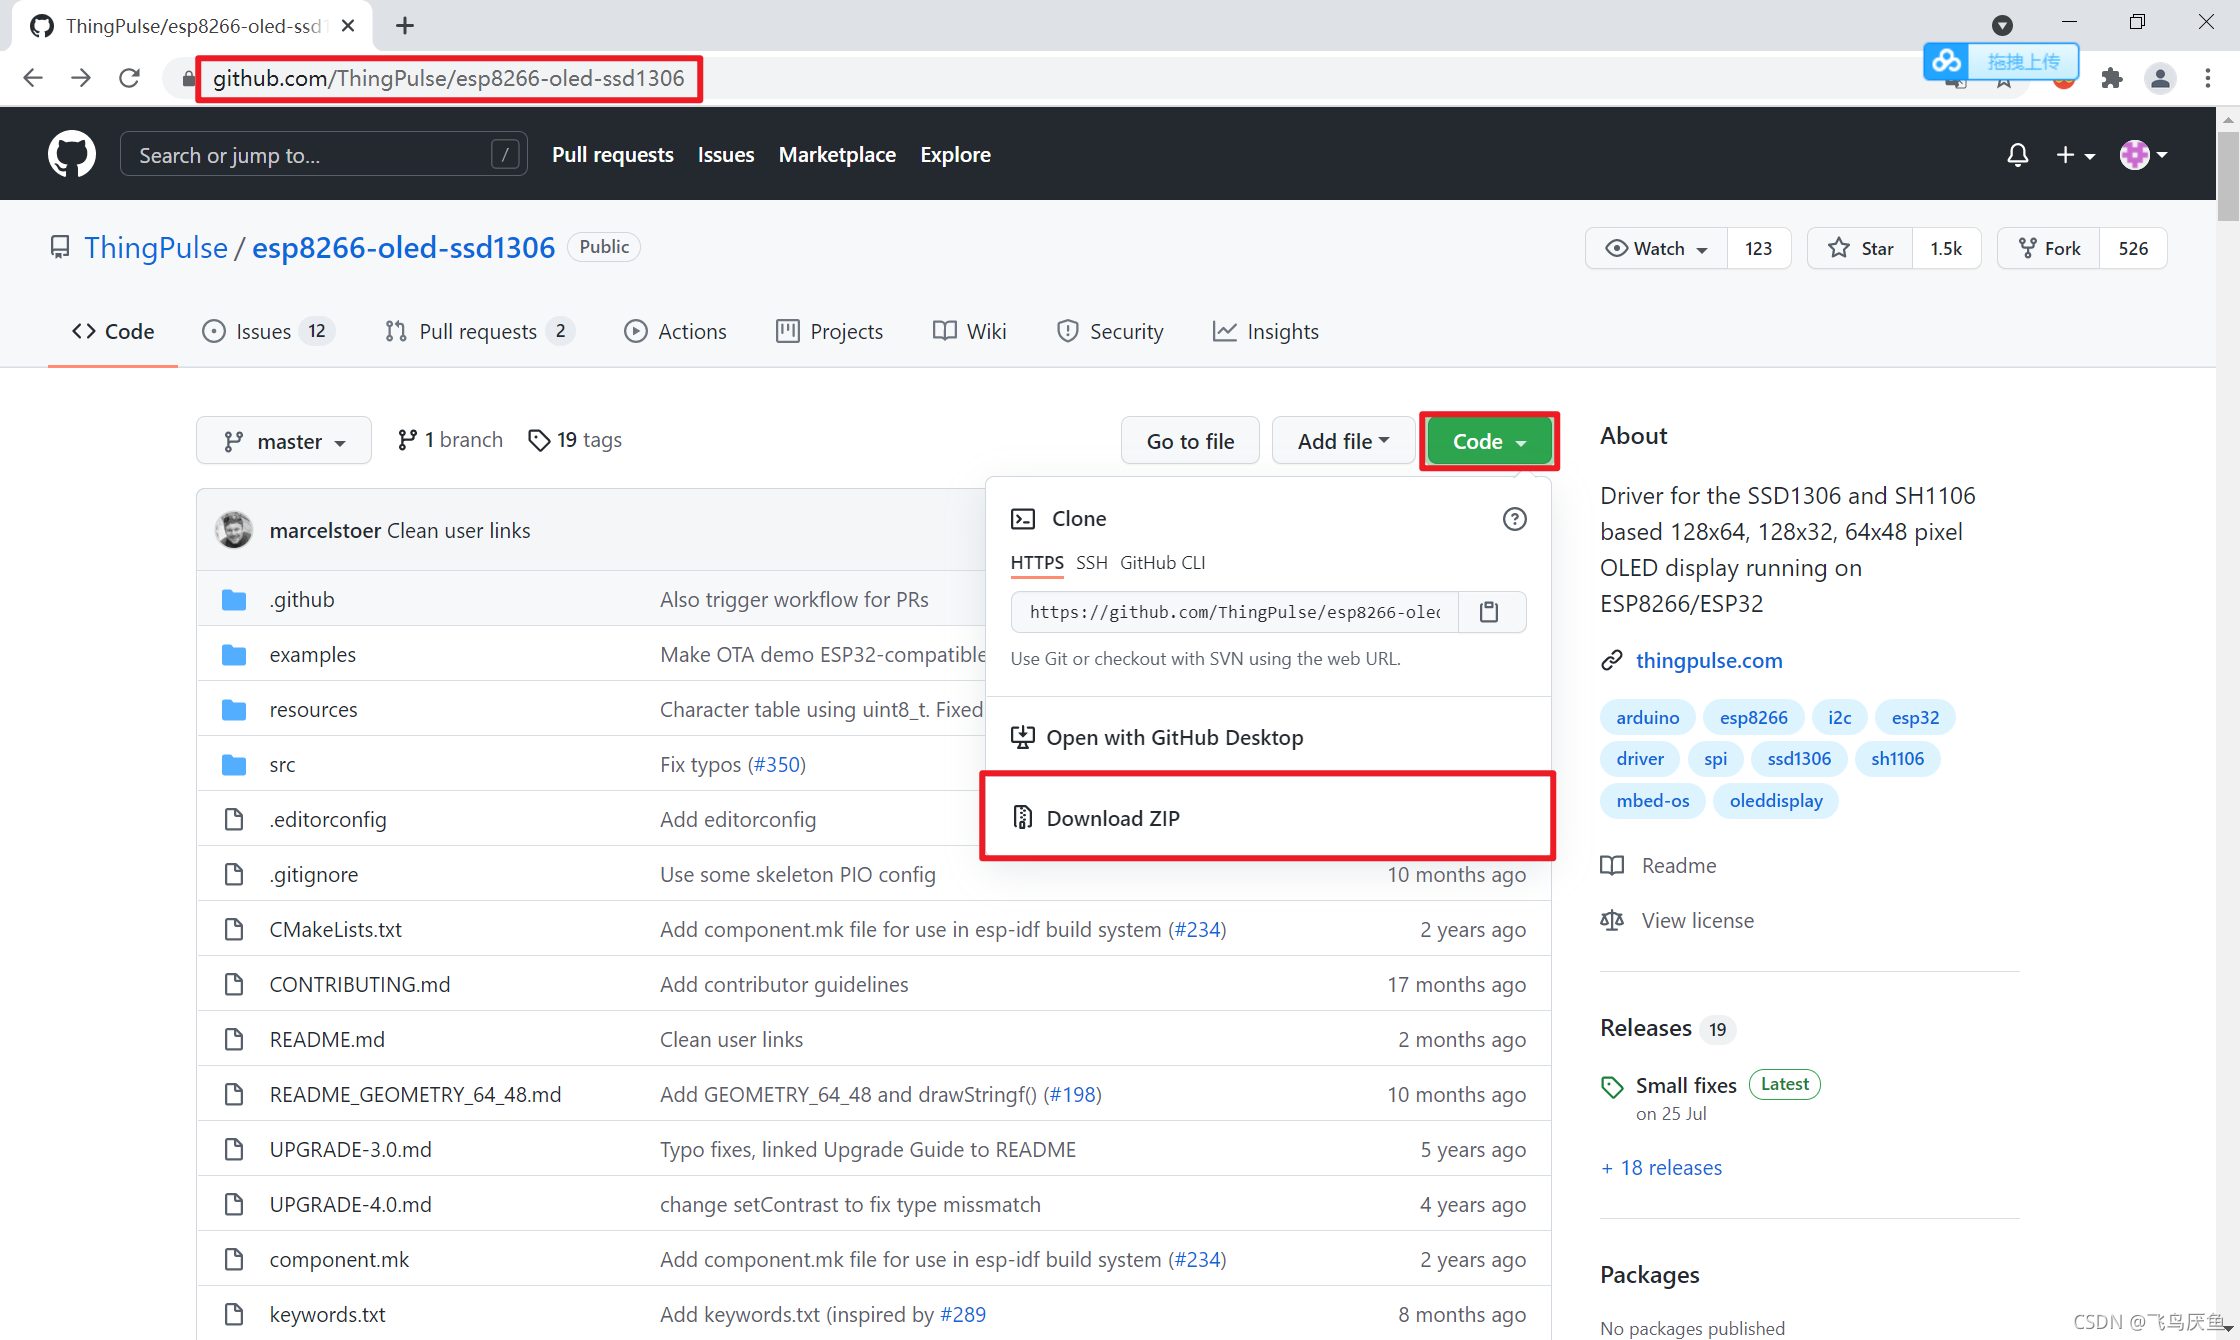Toggle Watch on this repository
This screenshot has width=2240, height=1340.
click(x=1656, y=248)
